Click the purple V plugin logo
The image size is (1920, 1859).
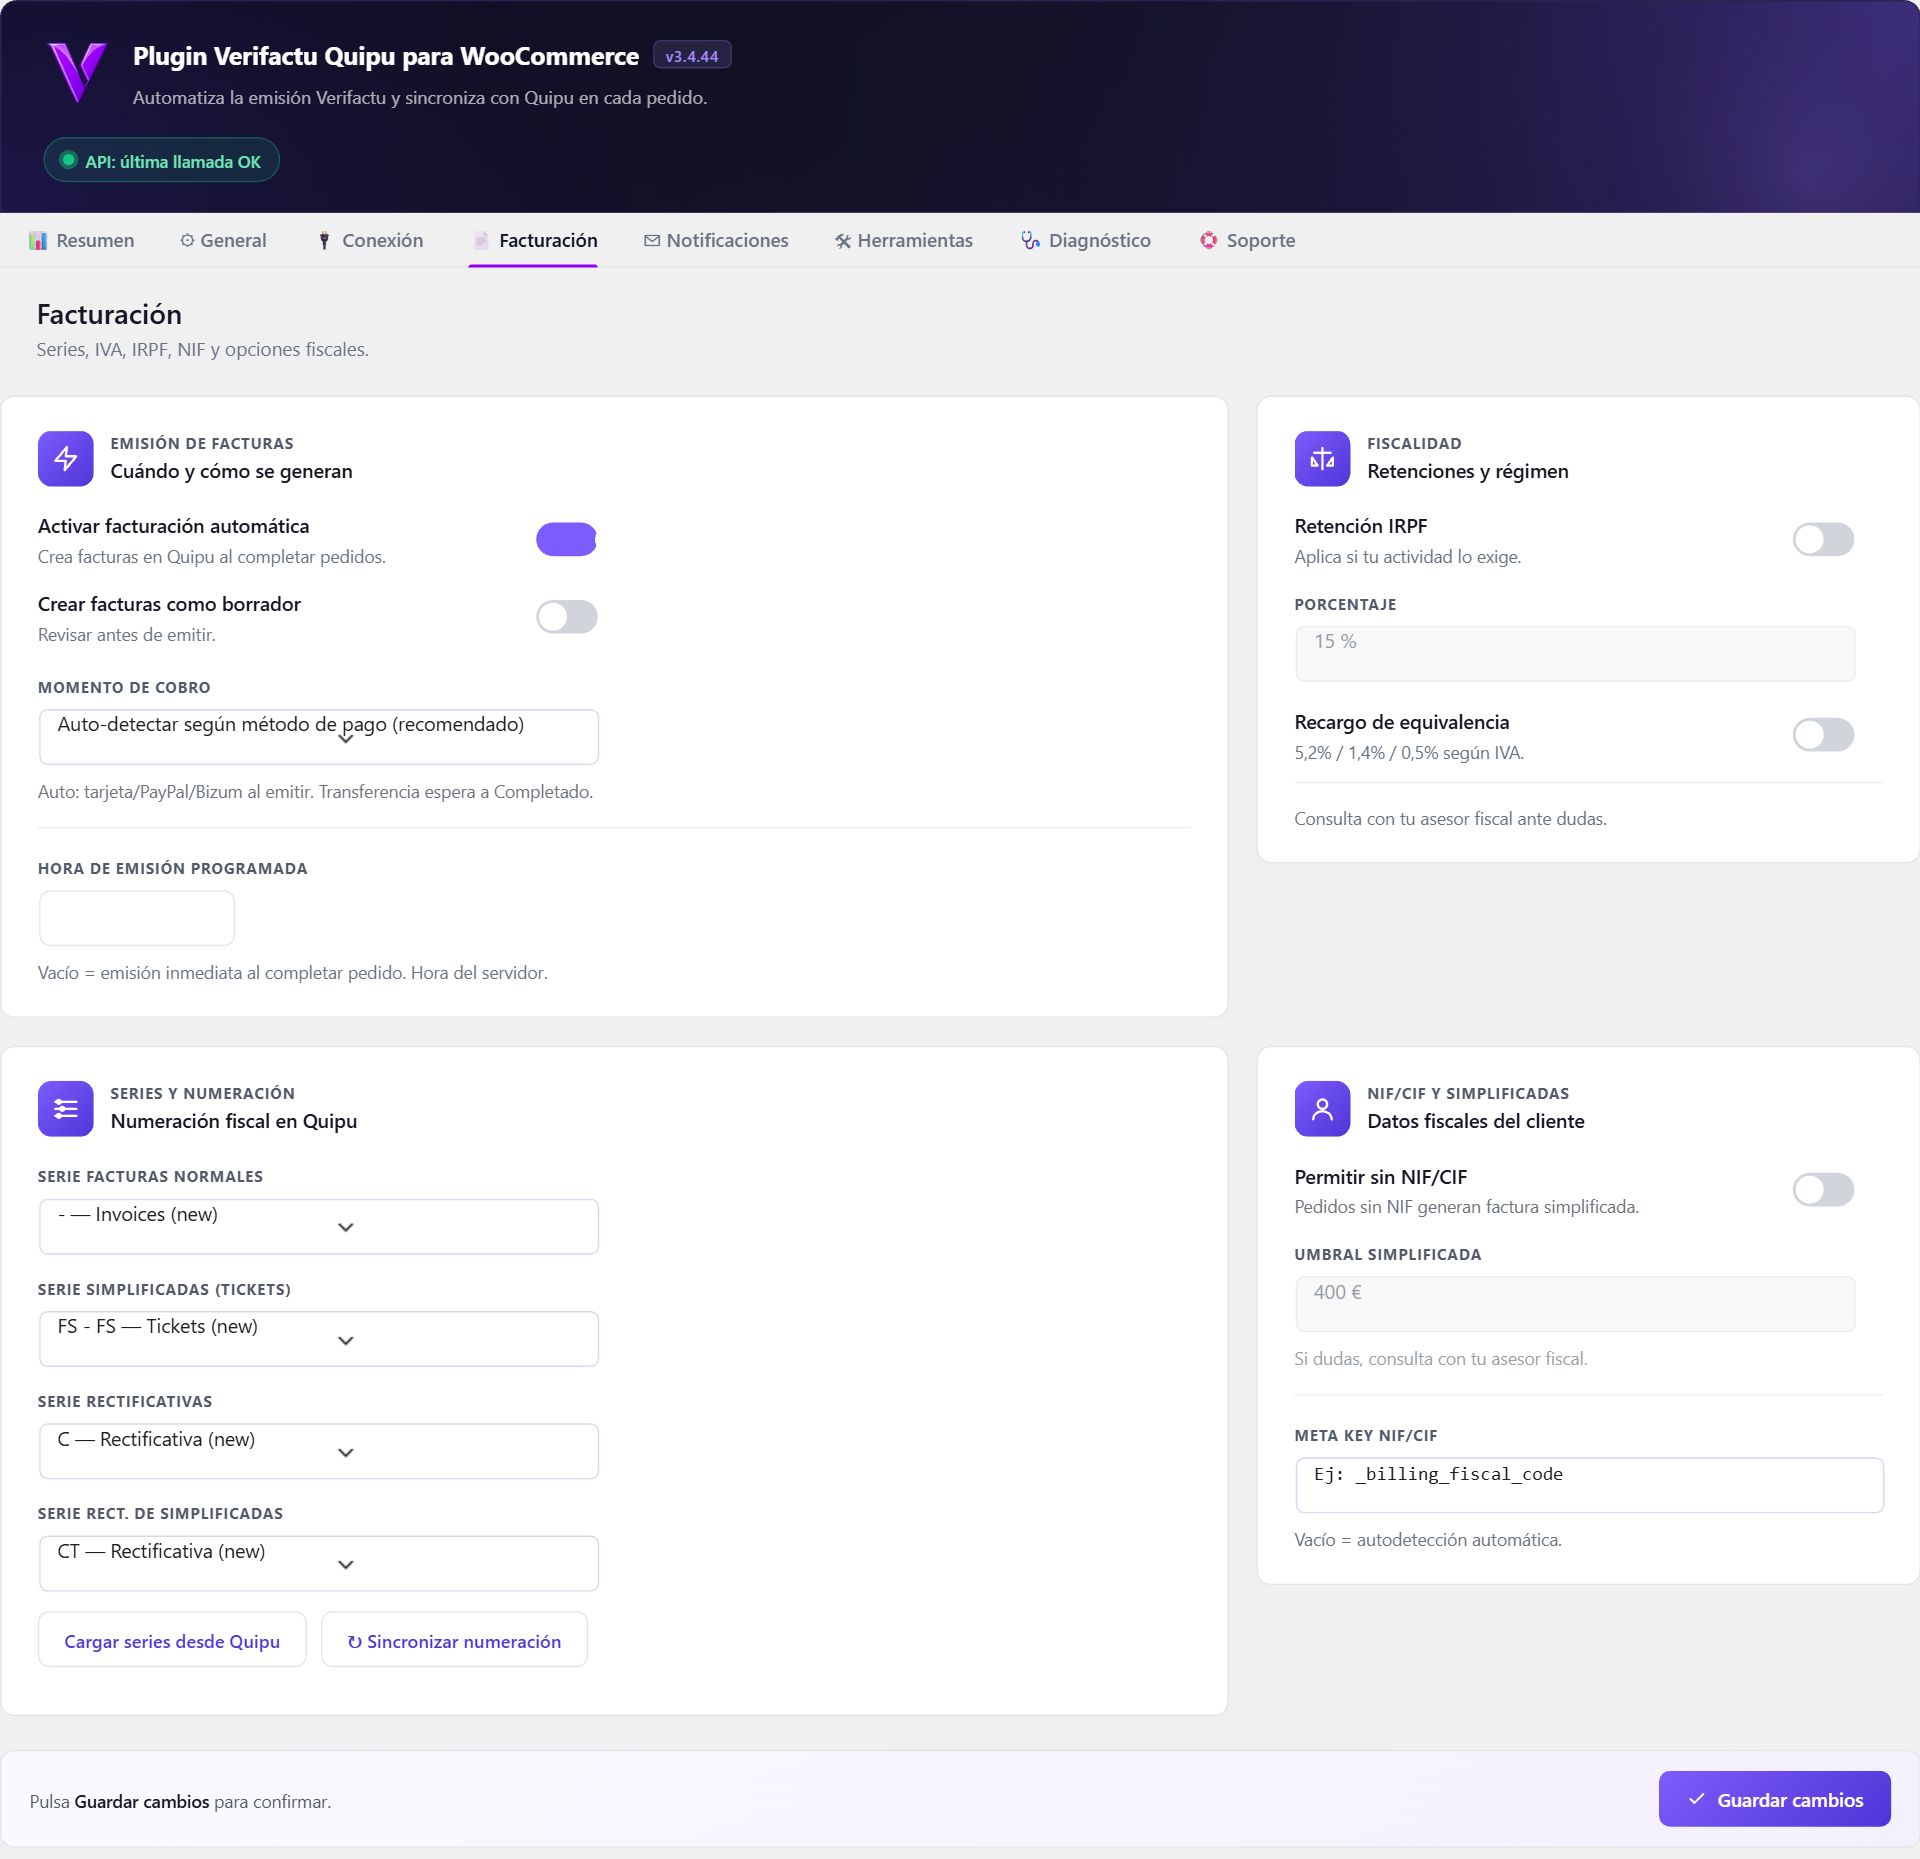point(77,71)
